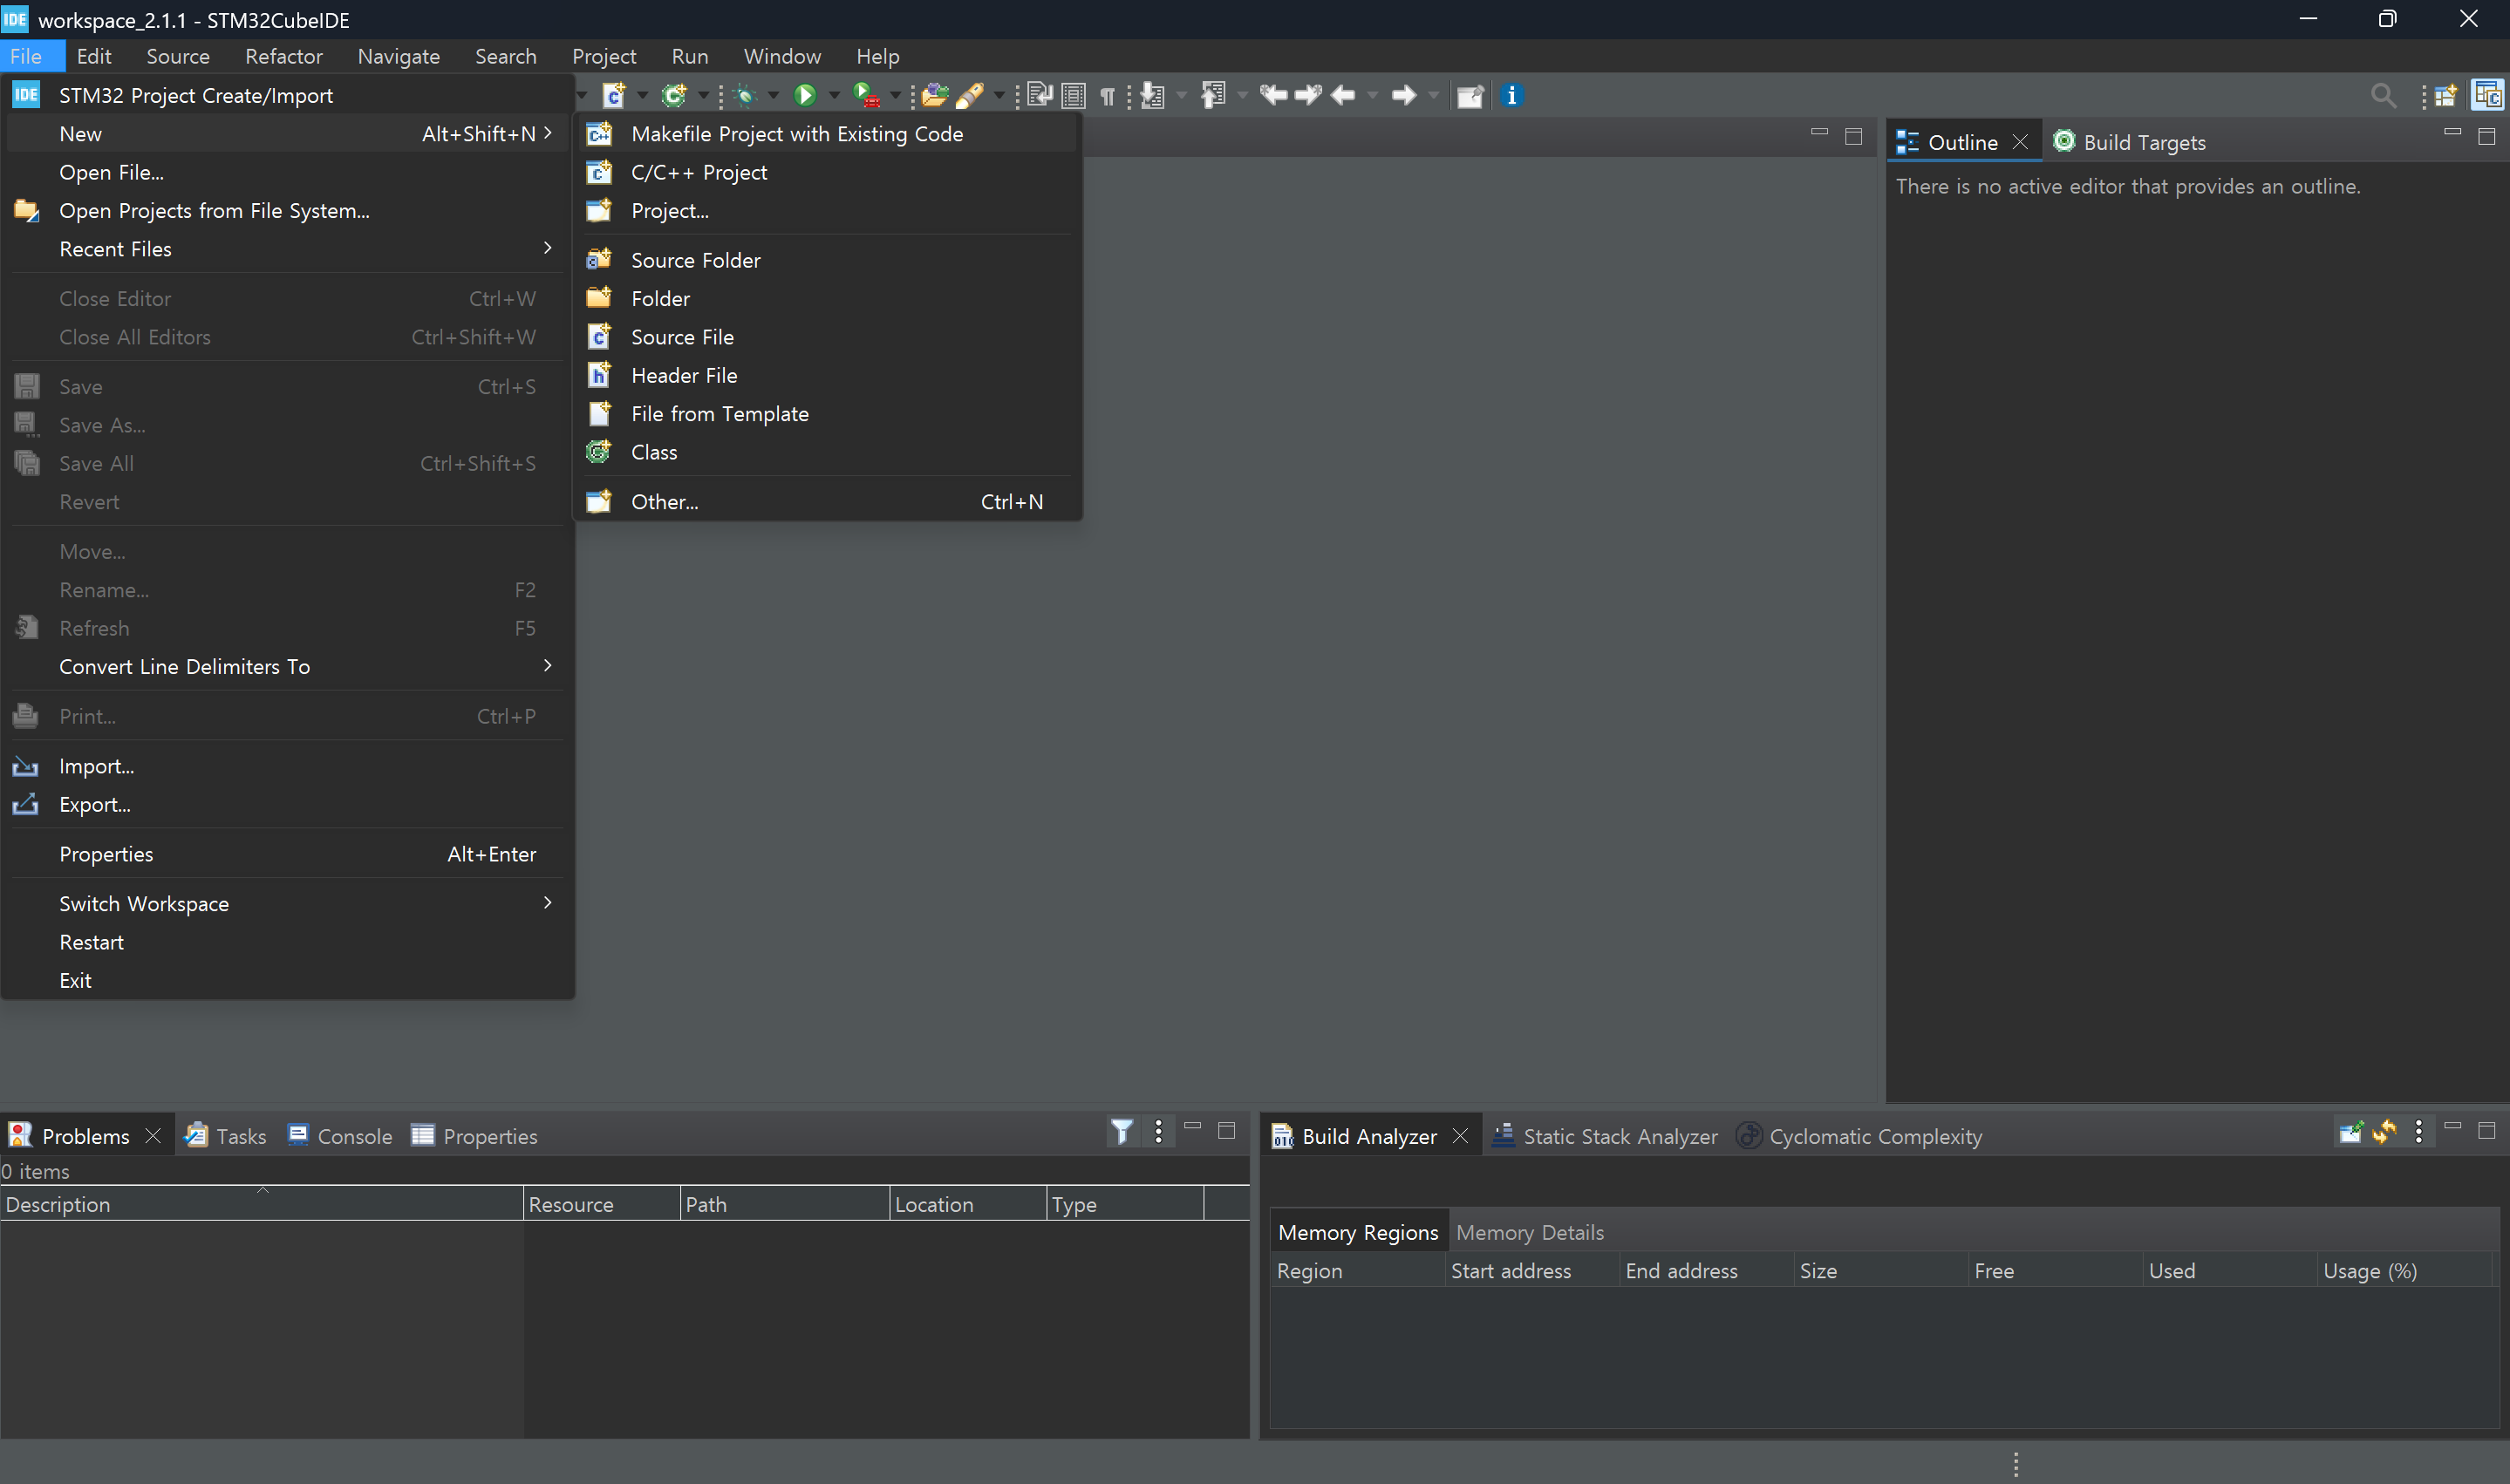Screen dimensions: 2510x1484
Task: Select Makefile Project with Existing Code
Action: pyautogui.click(x=827, y=133)
